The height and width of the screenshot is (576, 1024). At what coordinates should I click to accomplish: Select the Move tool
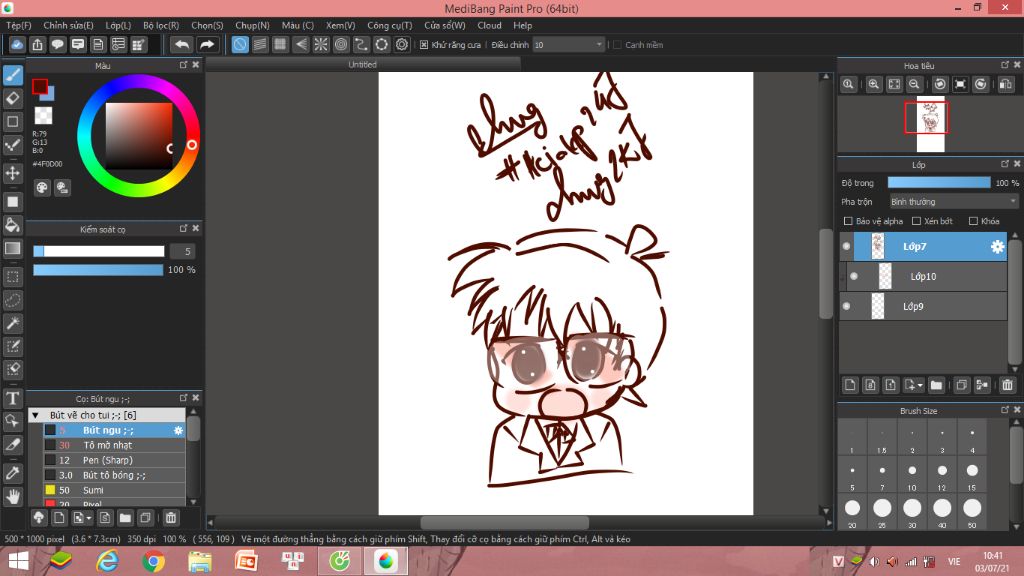(12, 173)
